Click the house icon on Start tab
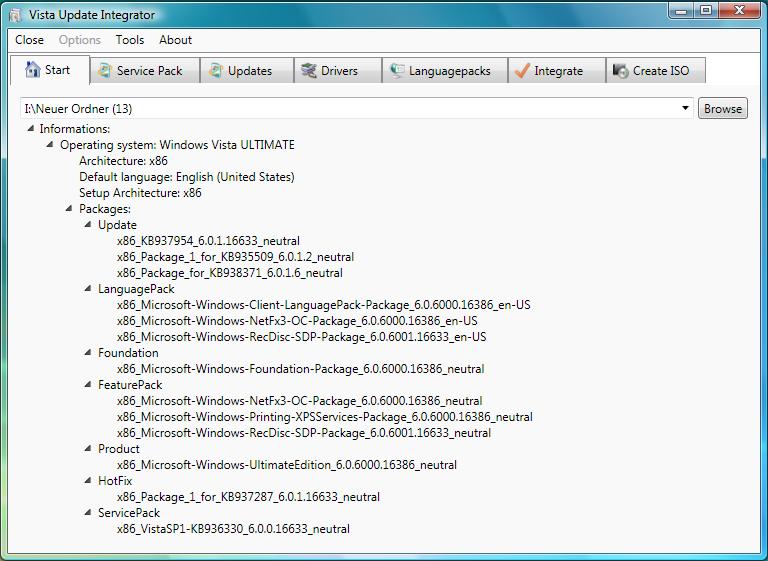The width and height of the screenshot is (768, 561). point(32,70)
